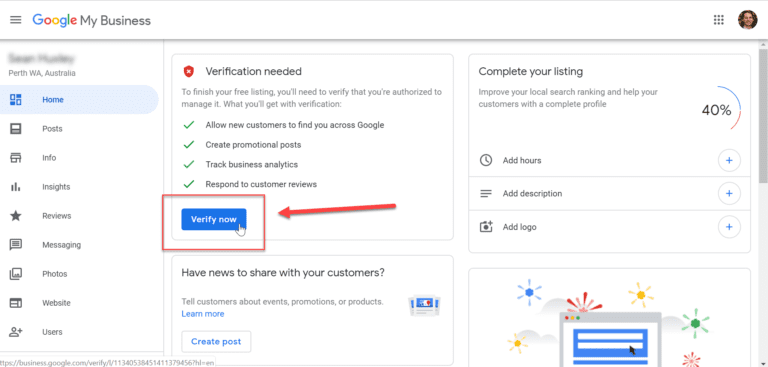Open the account profile avatar

747,20
